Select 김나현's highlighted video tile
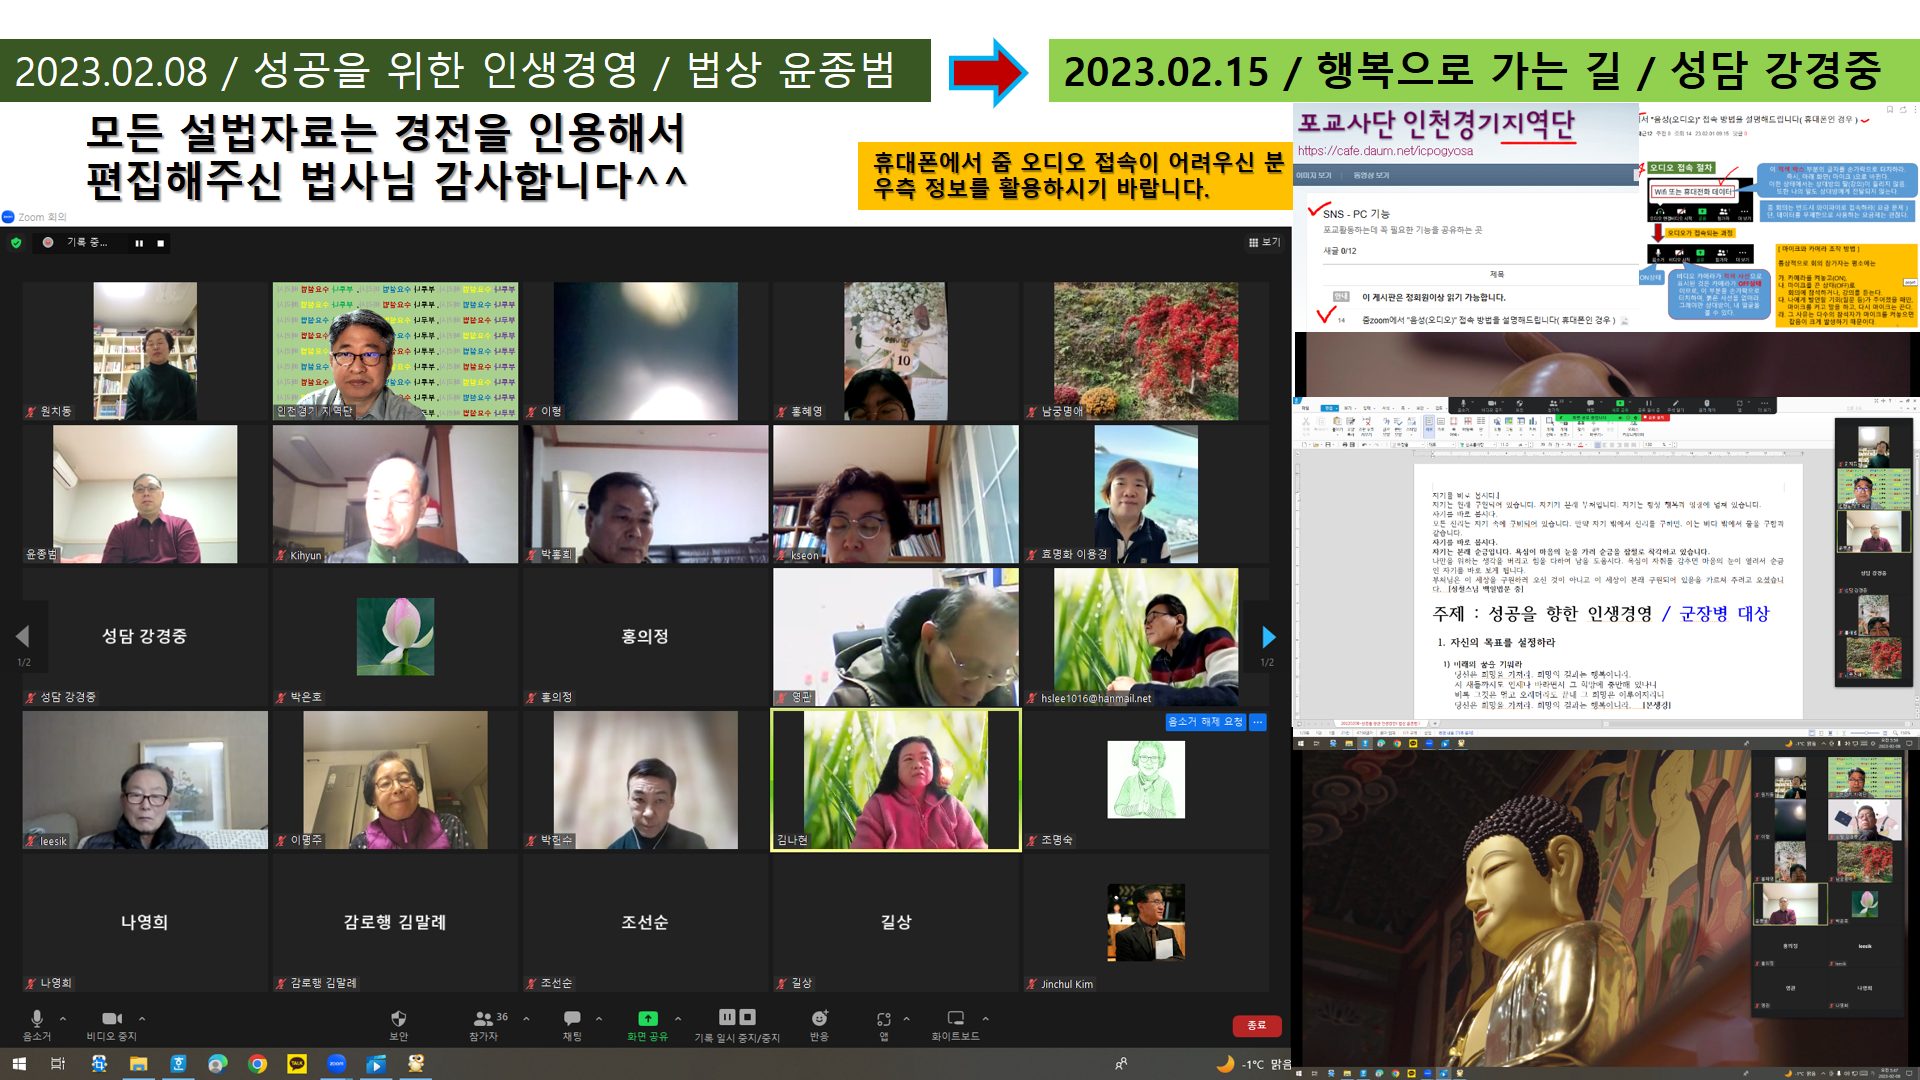Image resolution: width=1920 pixels, height=1080 pixels. point(895,780)
